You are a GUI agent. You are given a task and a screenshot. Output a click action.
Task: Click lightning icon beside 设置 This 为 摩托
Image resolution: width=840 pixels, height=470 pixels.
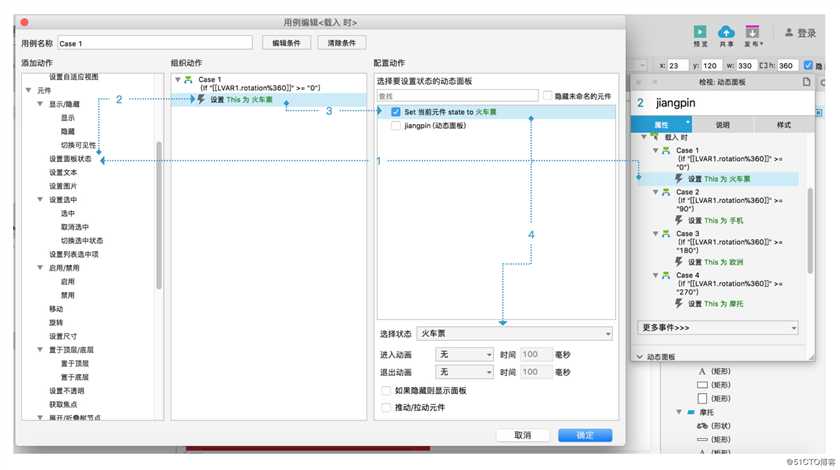click(679, 303)
